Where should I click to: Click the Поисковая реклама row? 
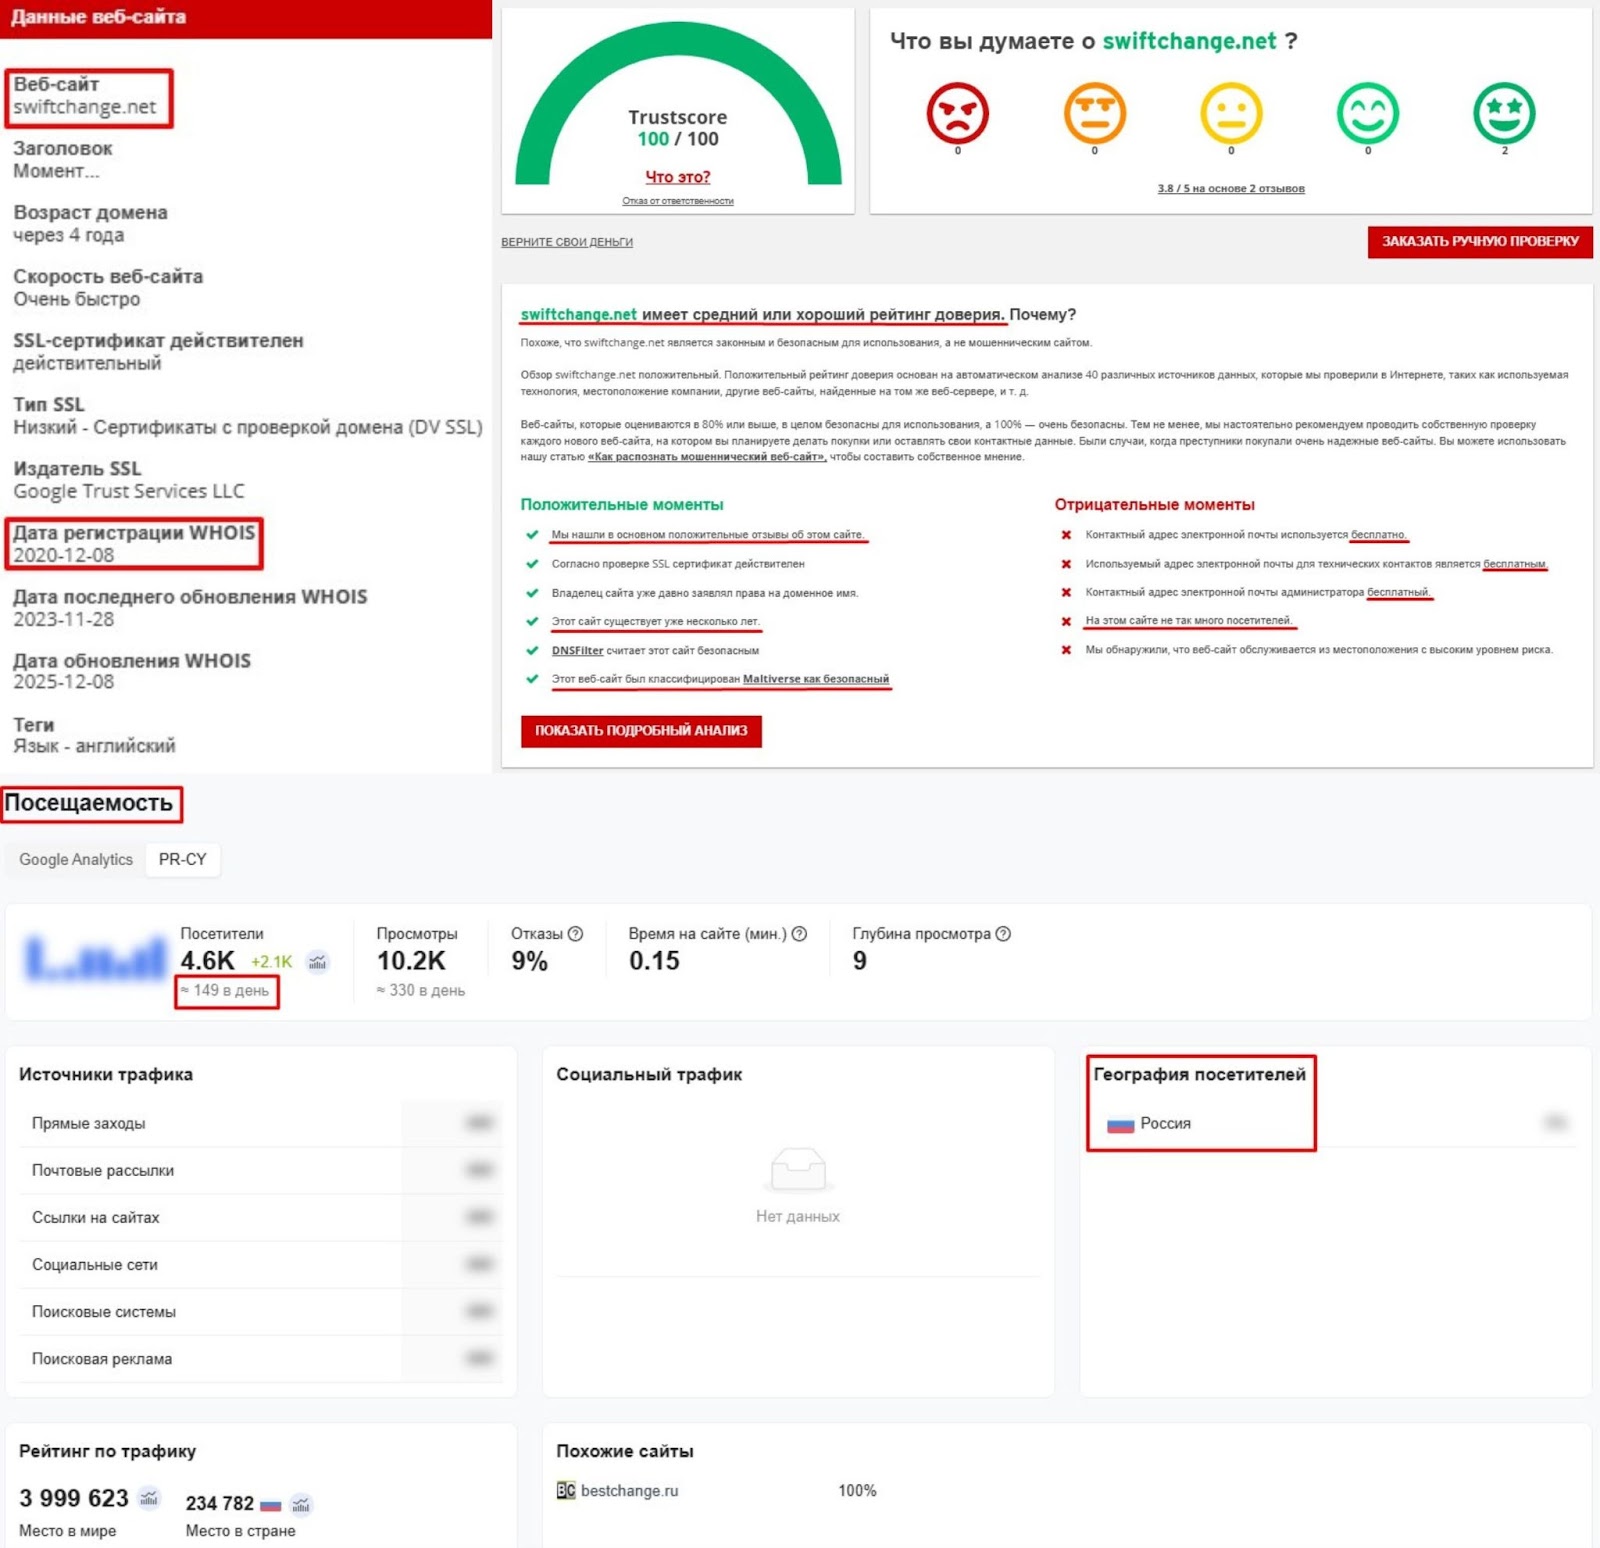pyautogui.click(x=260, y=1359)
